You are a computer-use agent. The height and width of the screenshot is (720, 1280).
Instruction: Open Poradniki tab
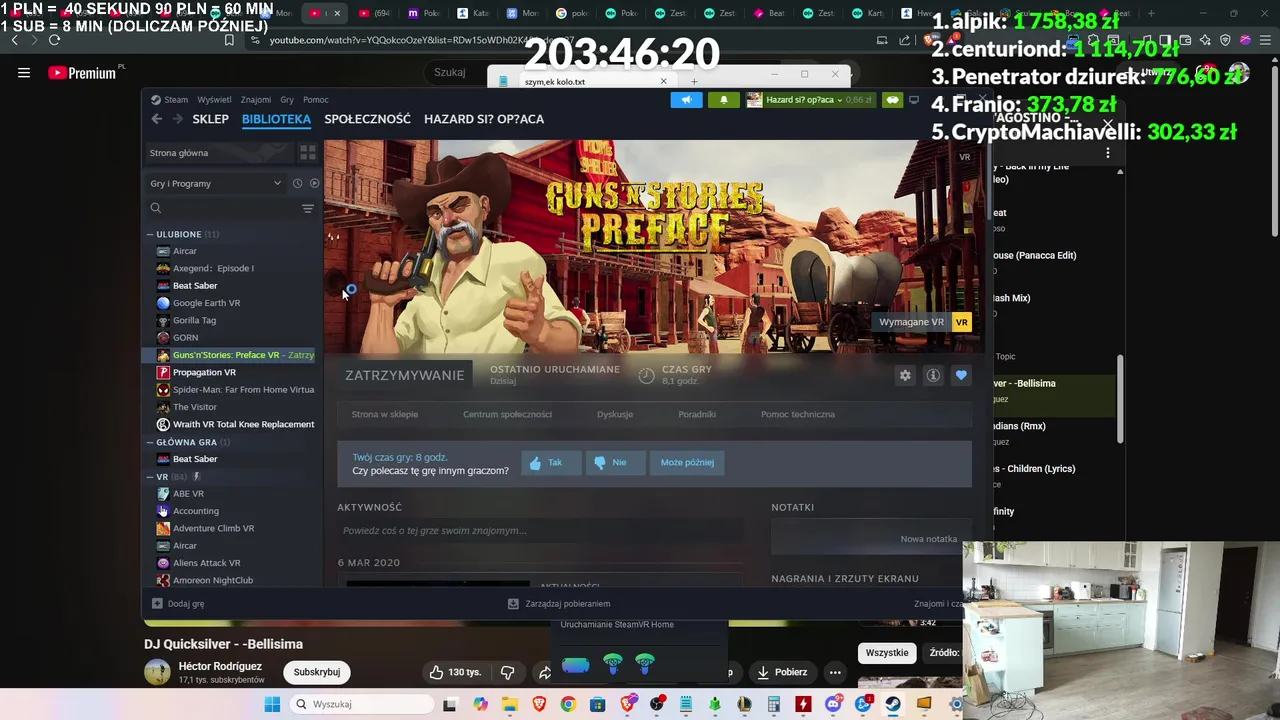tap(697, 414)
